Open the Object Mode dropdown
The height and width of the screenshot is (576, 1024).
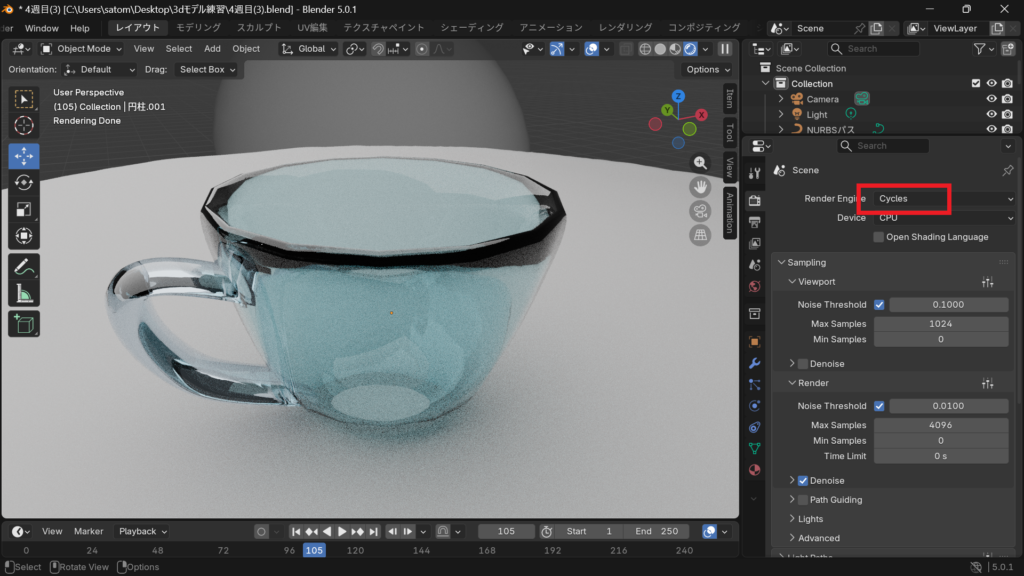pyautogui.click(x=83, y=48)
